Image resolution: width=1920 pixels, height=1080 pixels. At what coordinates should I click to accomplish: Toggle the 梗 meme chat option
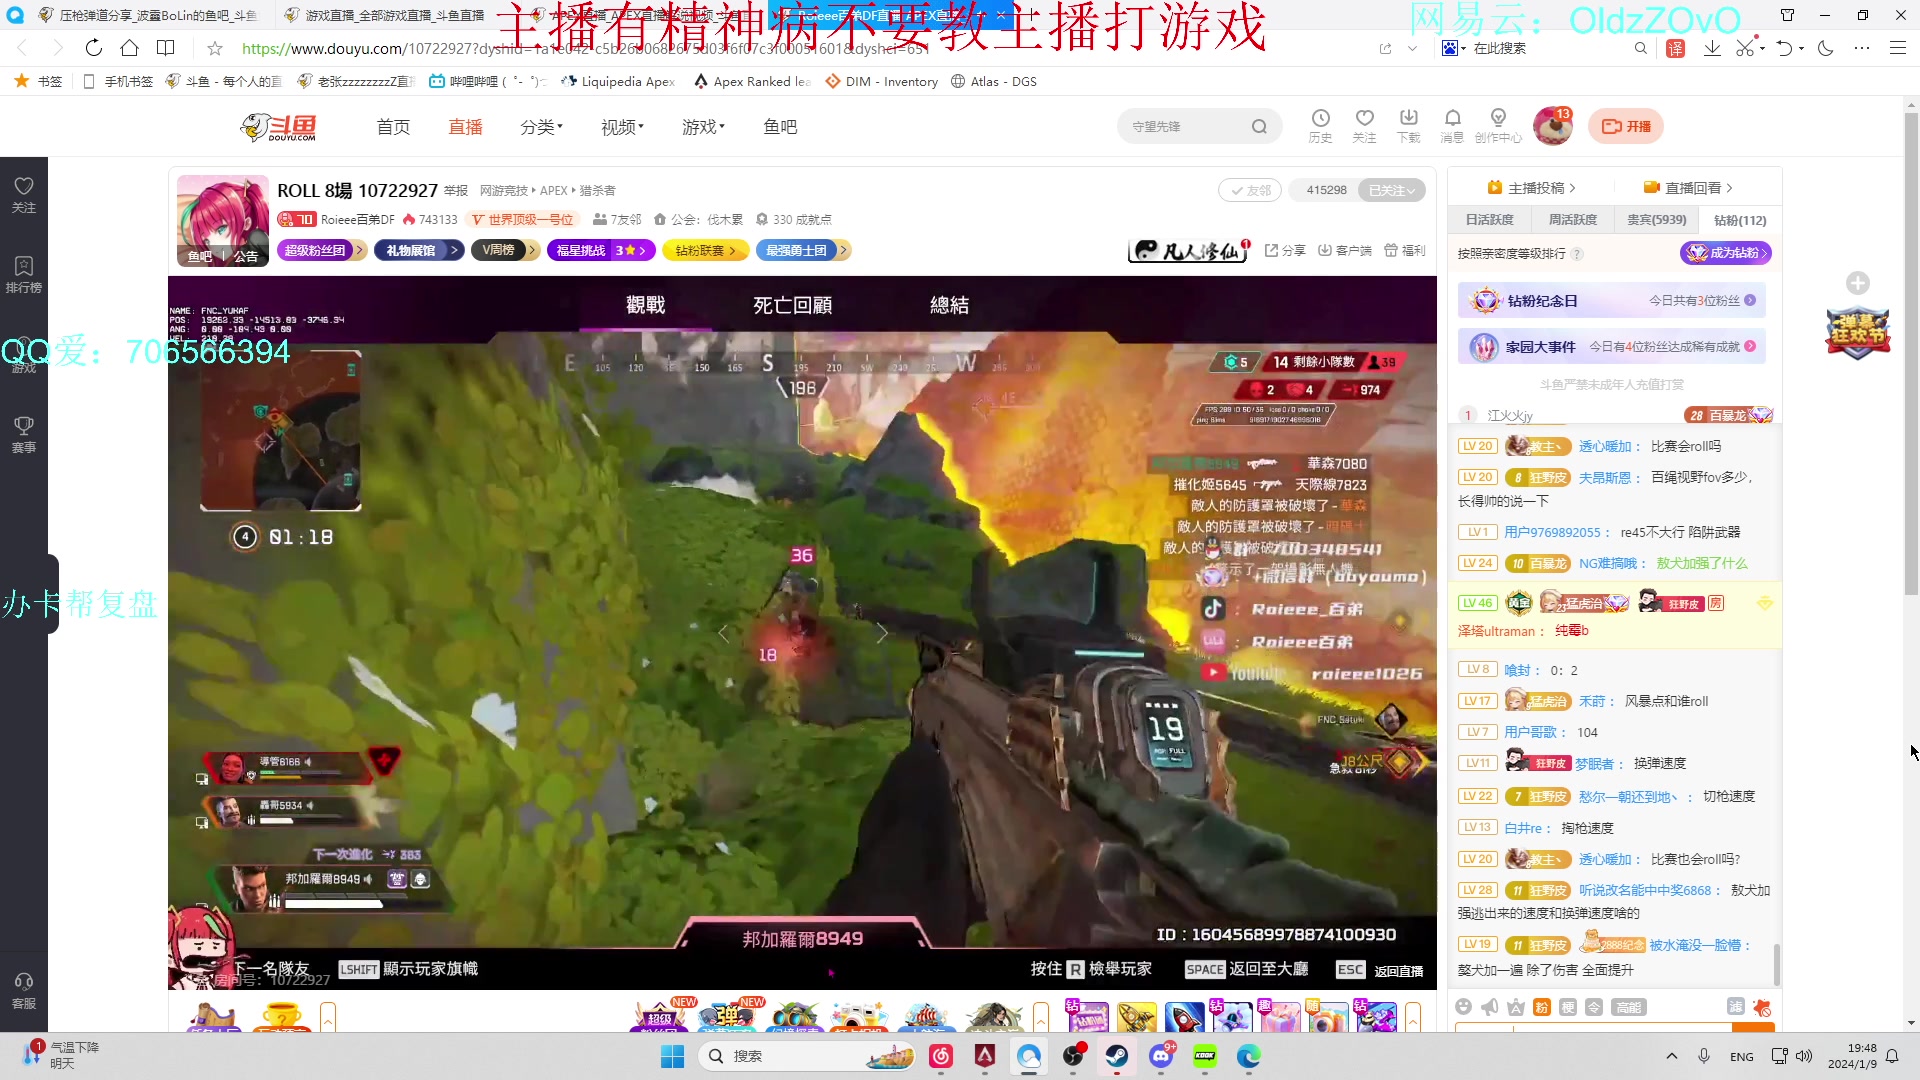[1568, 1007]
